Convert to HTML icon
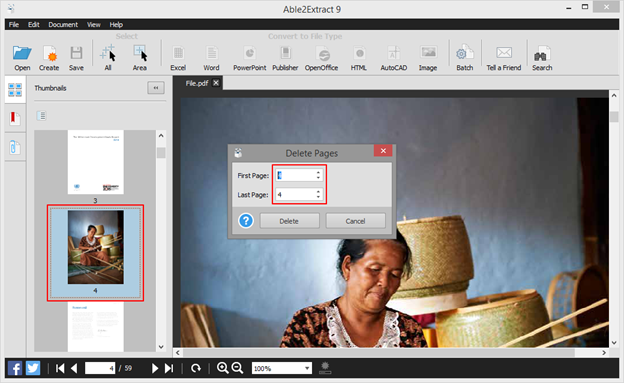 [x=359, y=53]
